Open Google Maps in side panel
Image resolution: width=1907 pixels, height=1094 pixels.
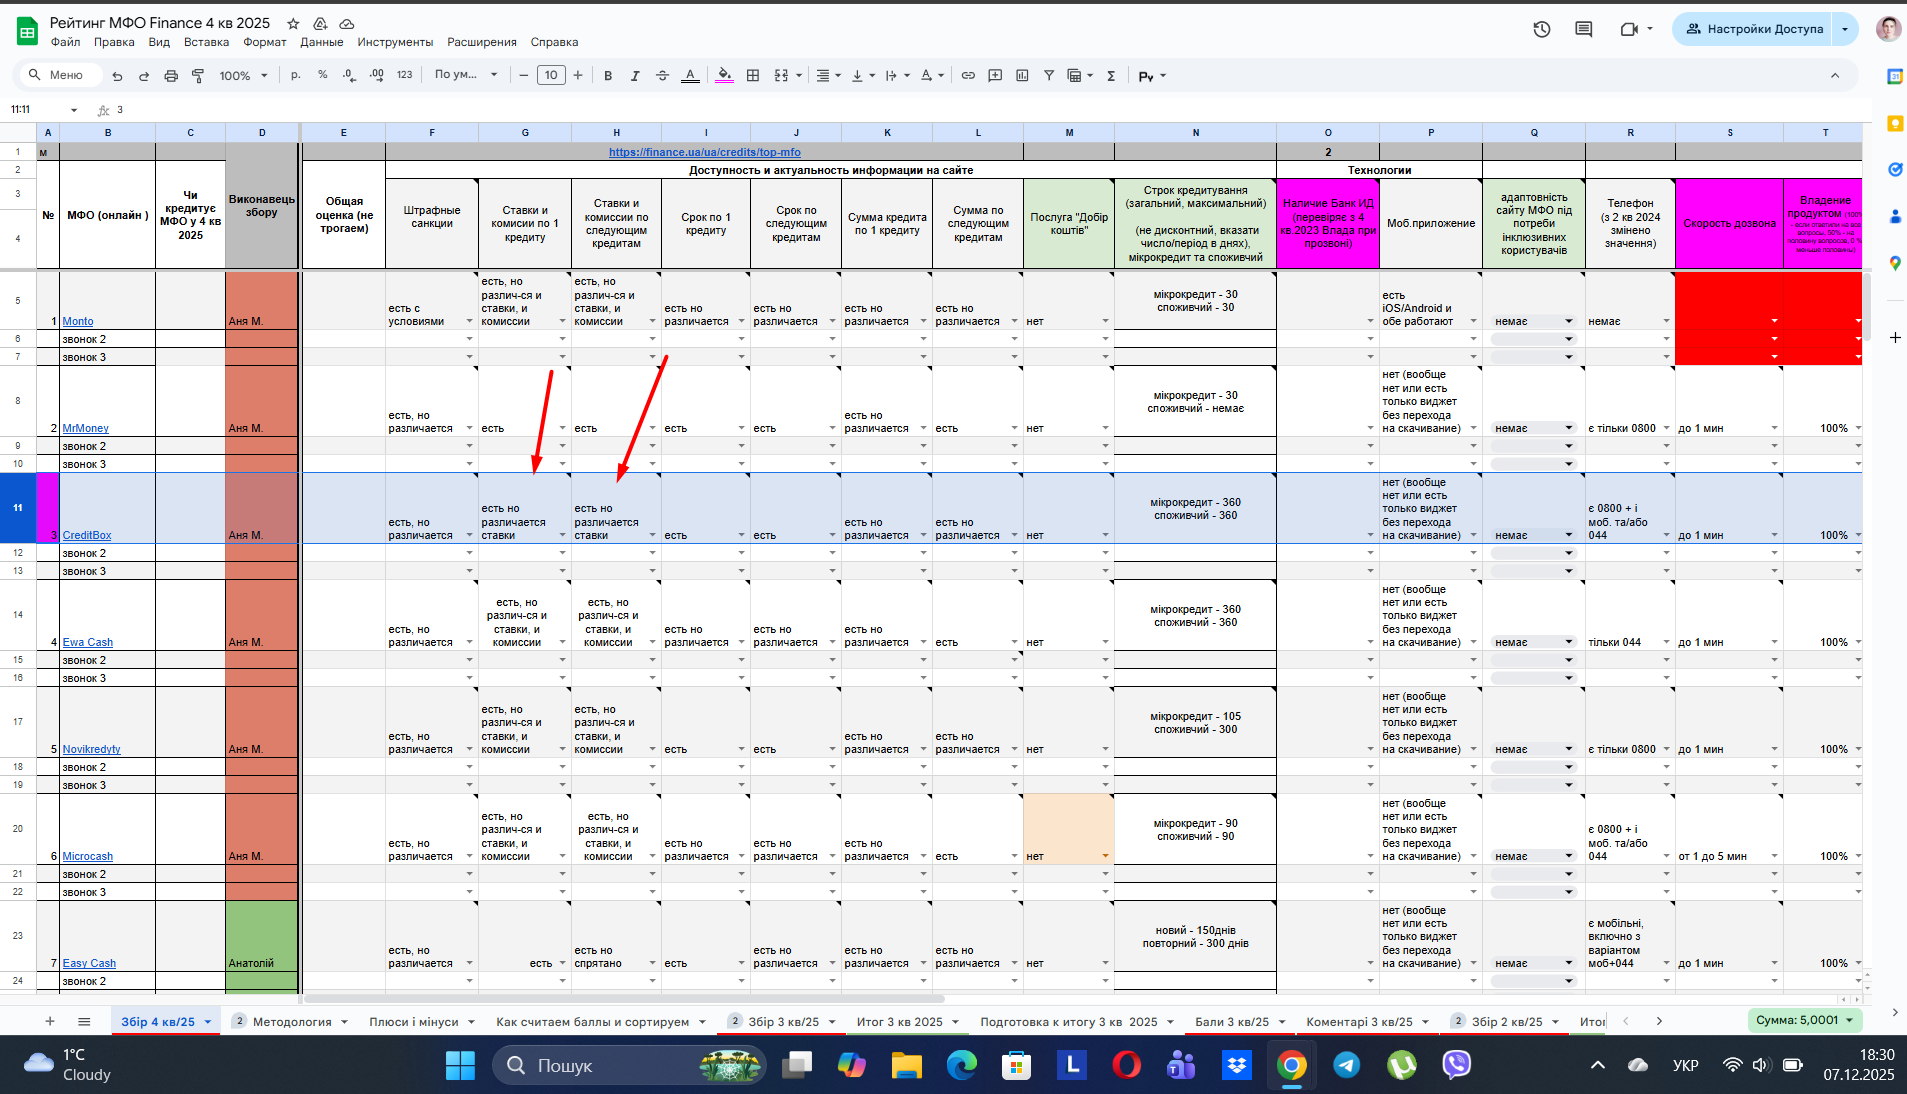click(1894, 263)
